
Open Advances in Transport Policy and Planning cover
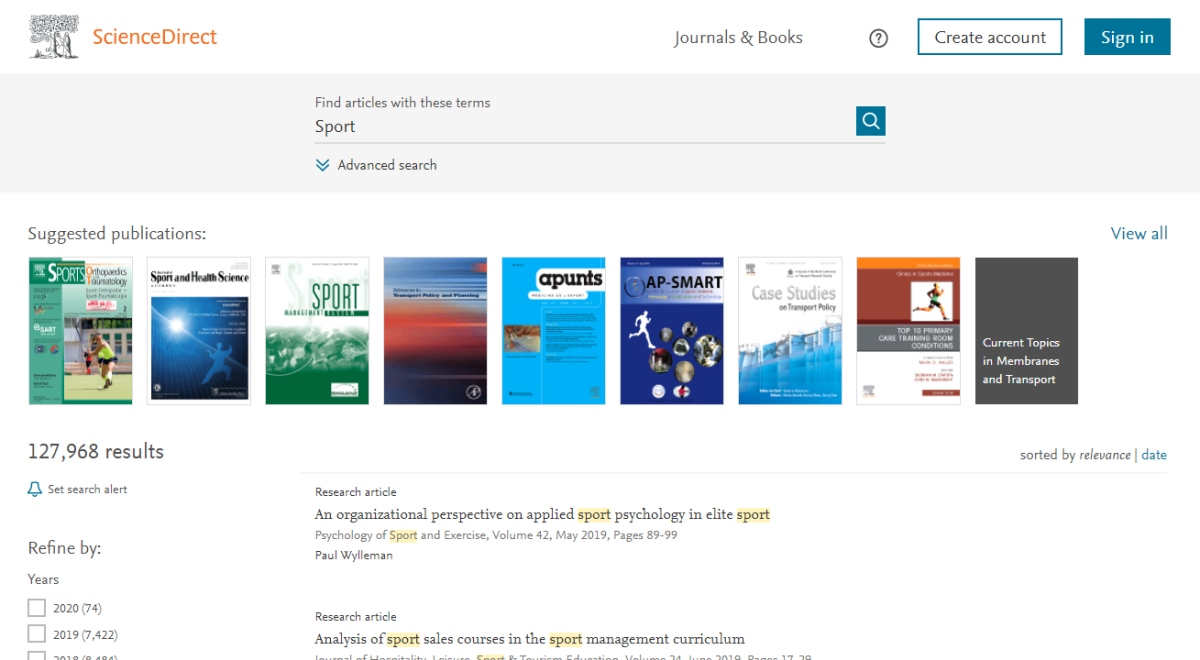435,331
